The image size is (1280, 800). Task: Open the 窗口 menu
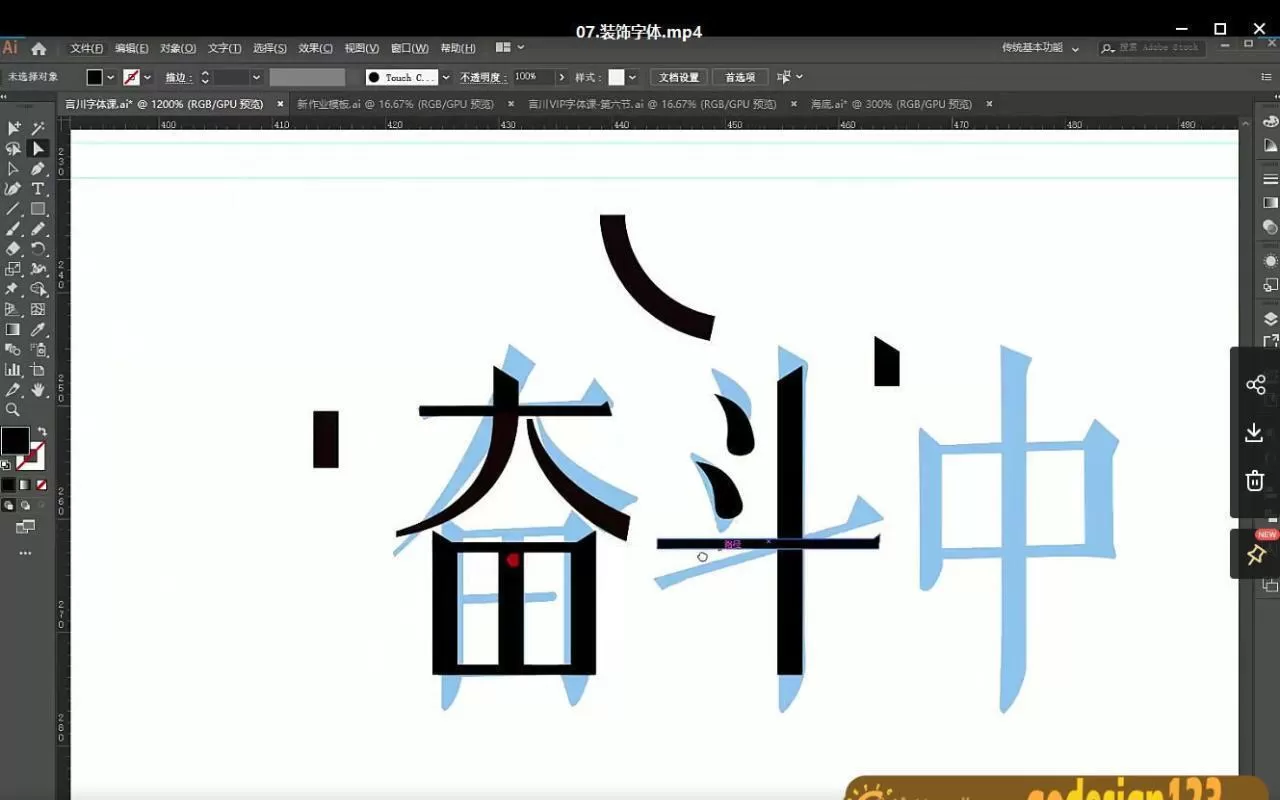pos(407,47)
